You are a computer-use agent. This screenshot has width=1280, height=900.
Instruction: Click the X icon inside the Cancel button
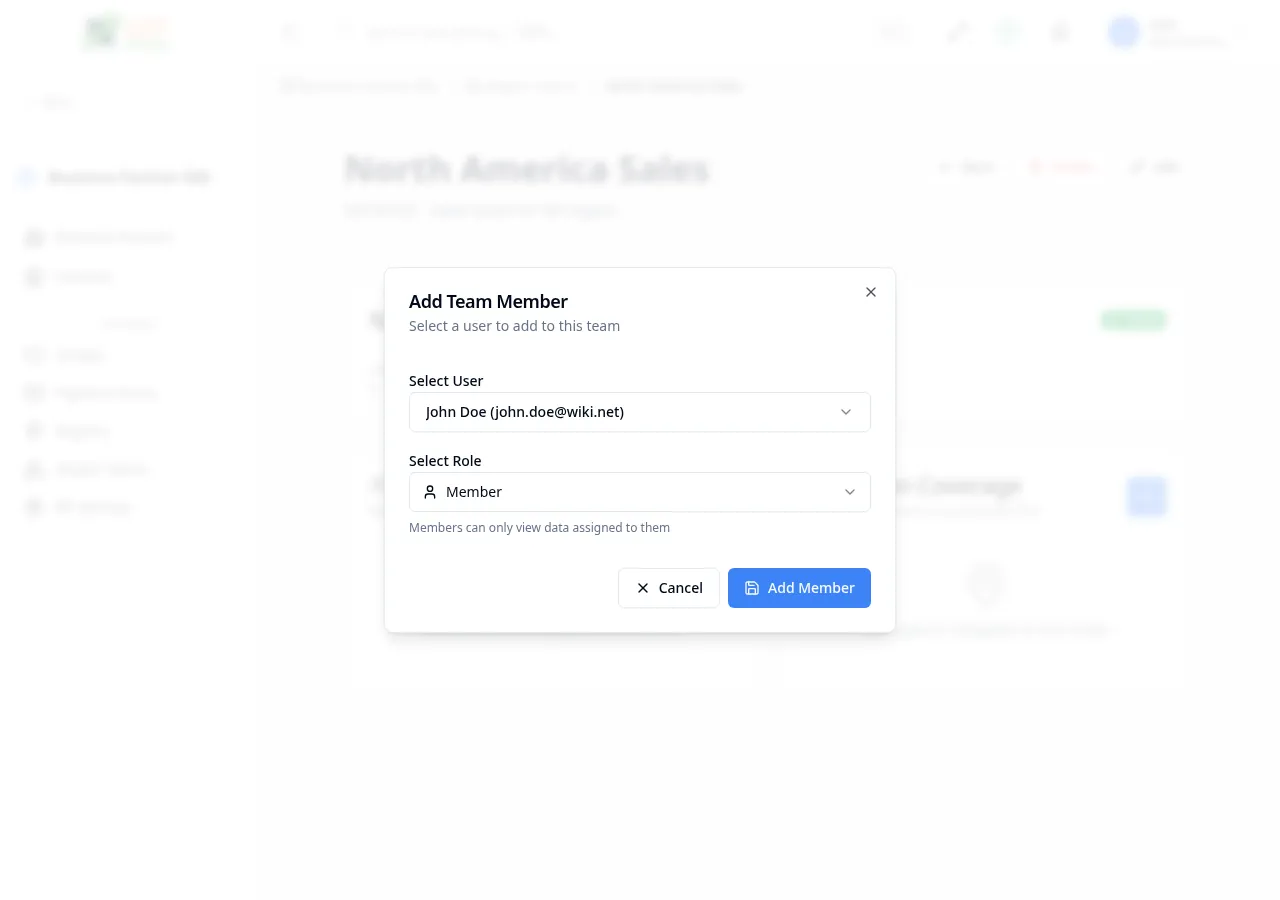[643, 588]
